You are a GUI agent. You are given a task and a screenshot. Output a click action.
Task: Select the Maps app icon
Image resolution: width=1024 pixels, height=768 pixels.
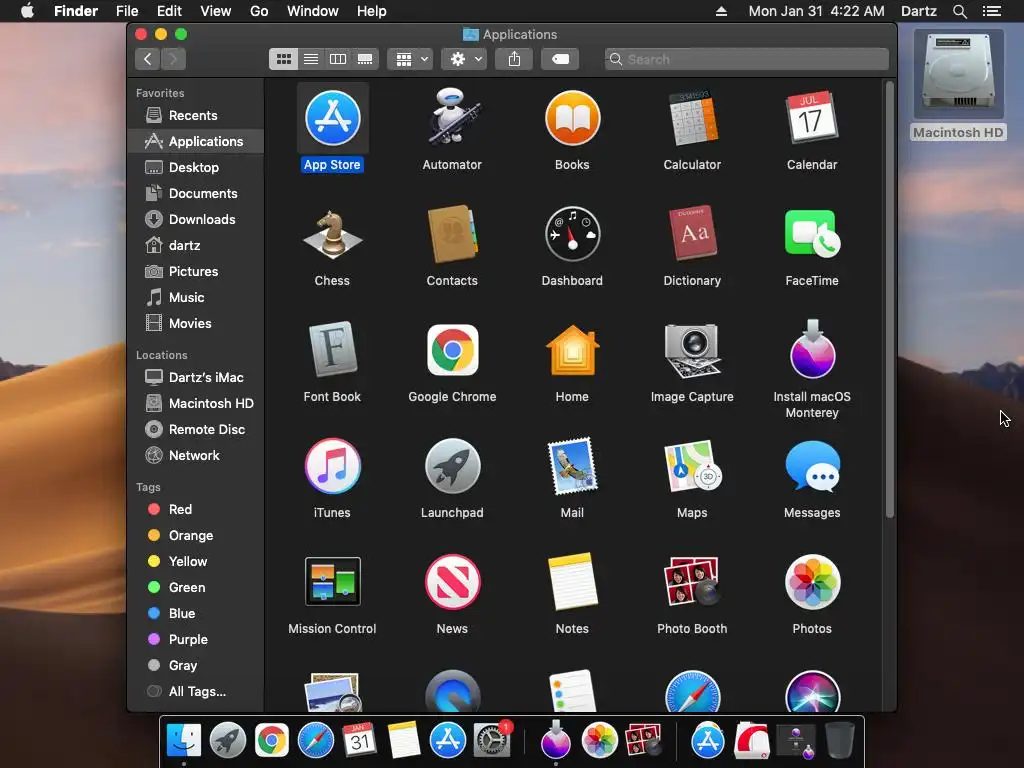click(x=692, y=466)
